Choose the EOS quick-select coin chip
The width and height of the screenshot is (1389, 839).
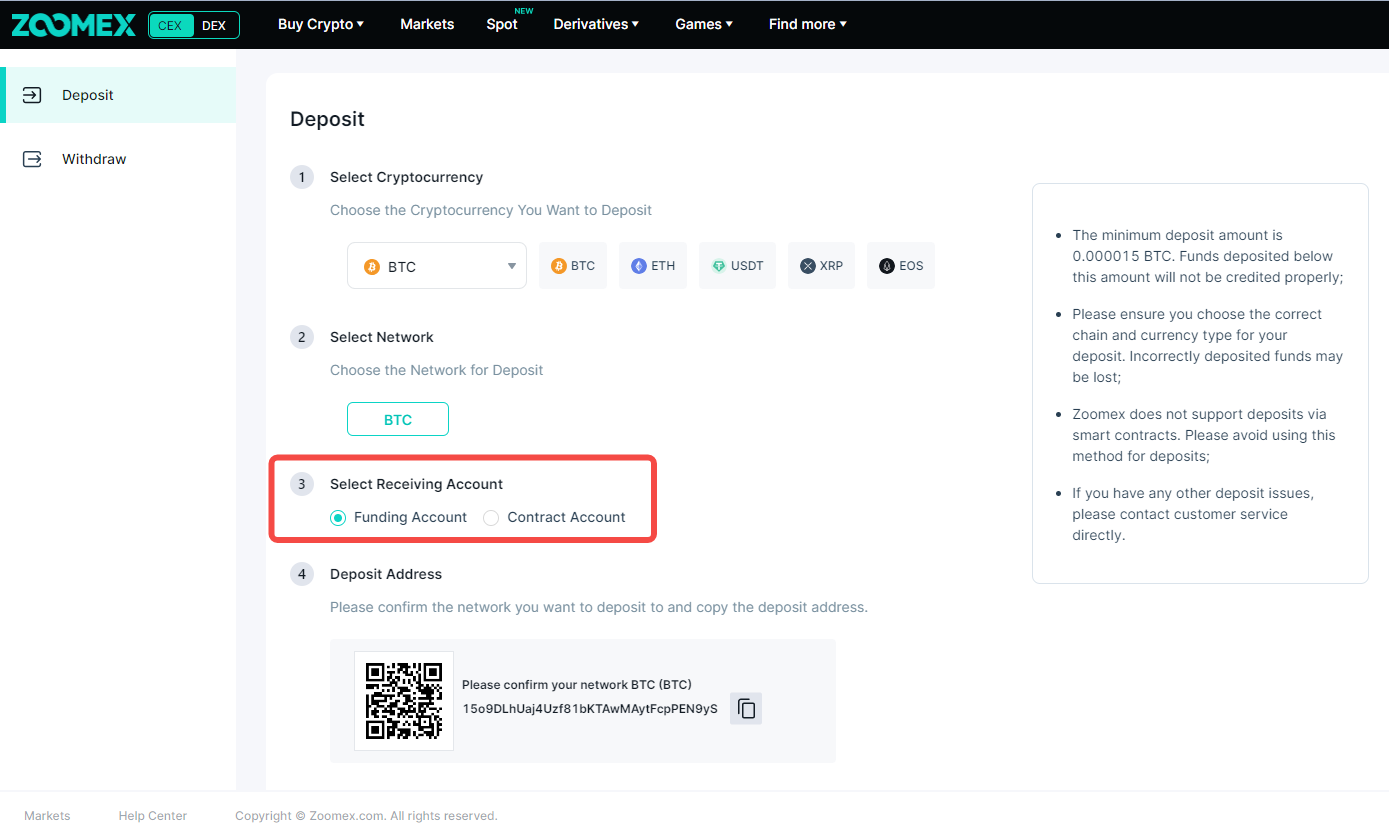[x=900, y=266]
